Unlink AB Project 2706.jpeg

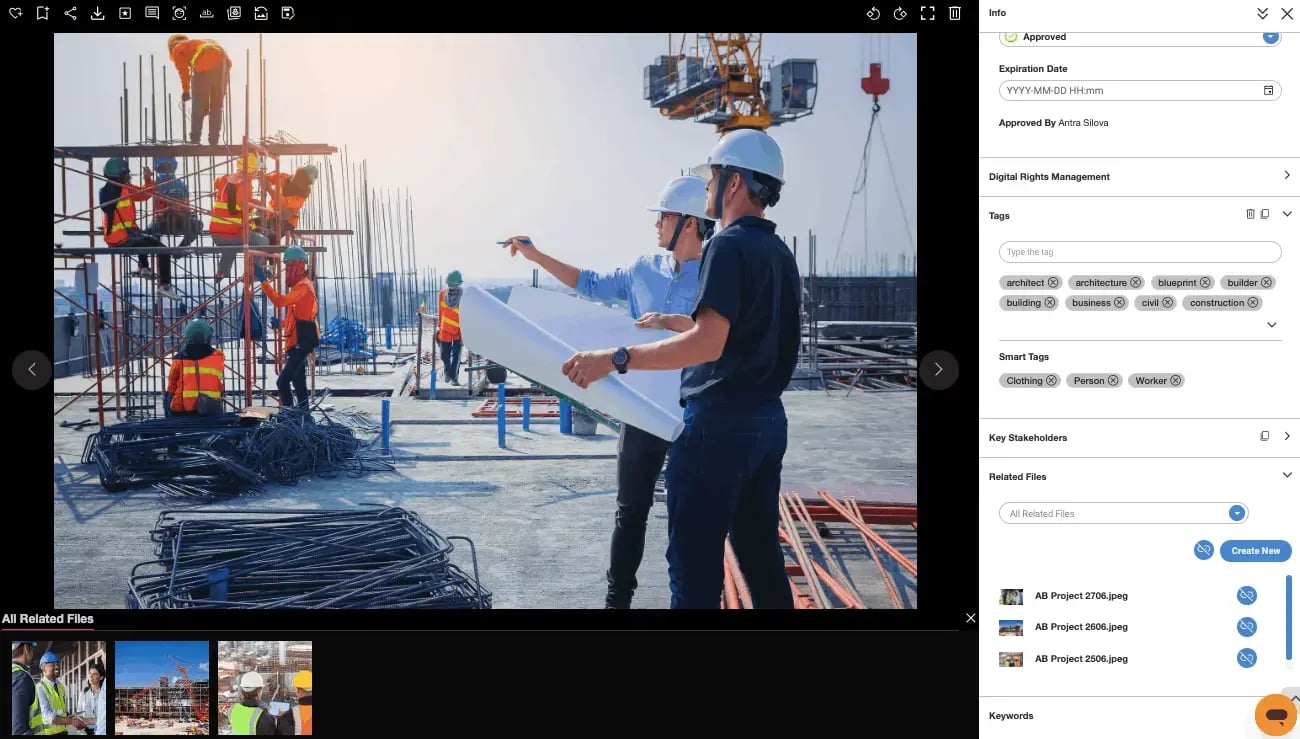coord(1246,594)
